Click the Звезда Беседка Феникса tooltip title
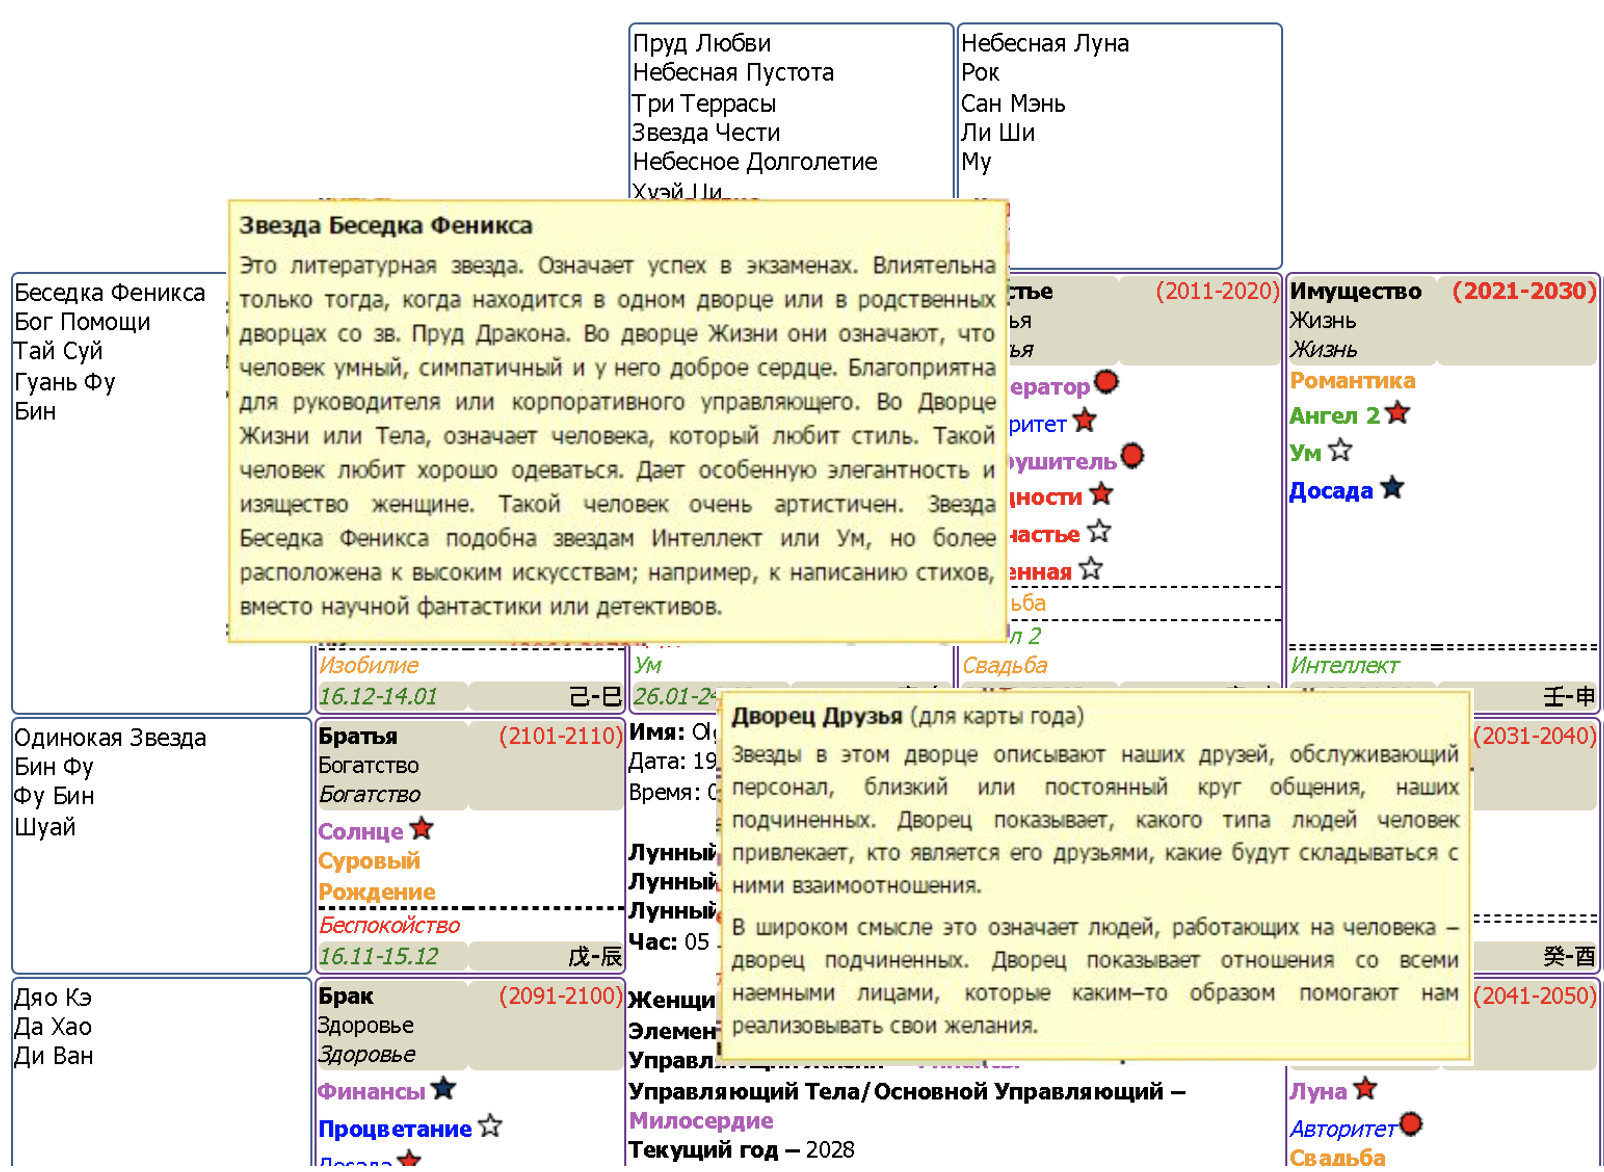The image size is (1604, 1172). pos(386,226)
